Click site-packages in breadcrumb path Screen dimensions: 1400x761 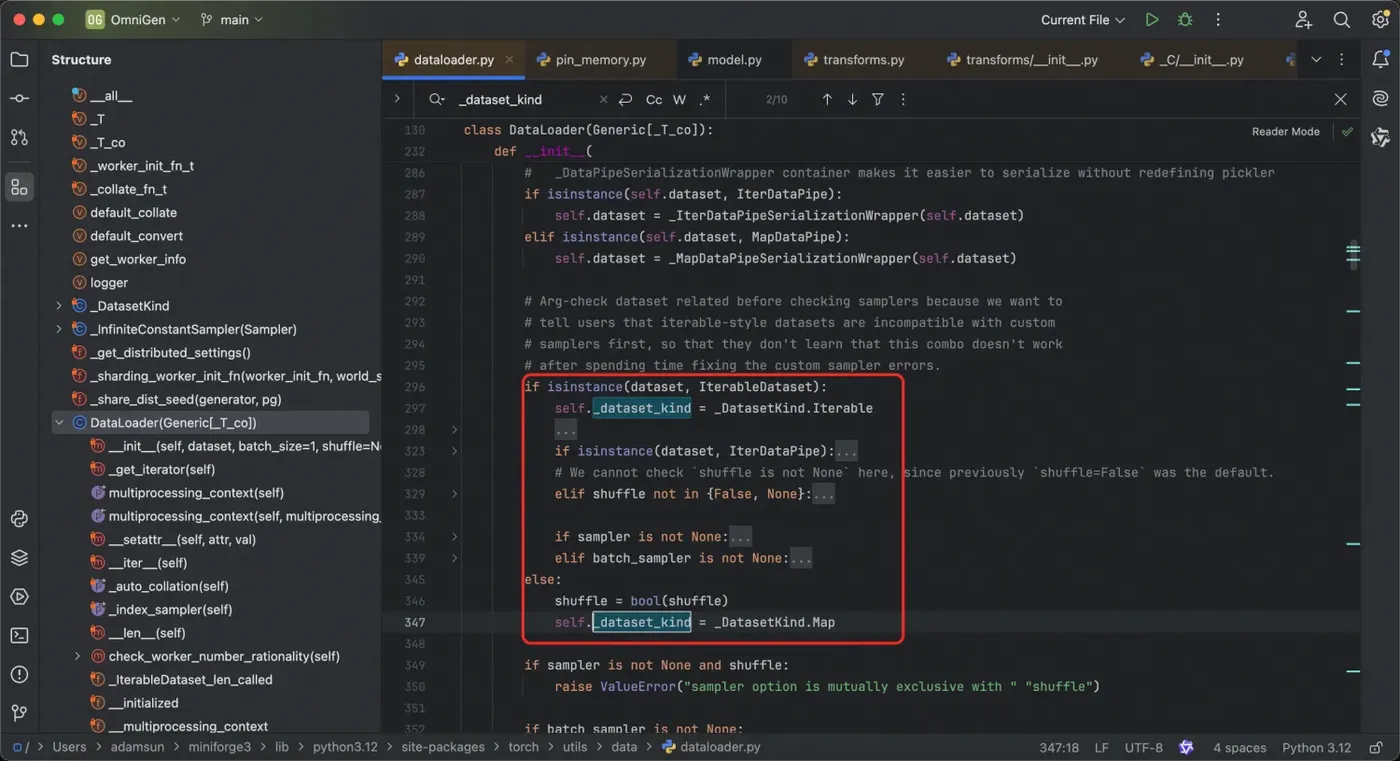click(443, 747)
